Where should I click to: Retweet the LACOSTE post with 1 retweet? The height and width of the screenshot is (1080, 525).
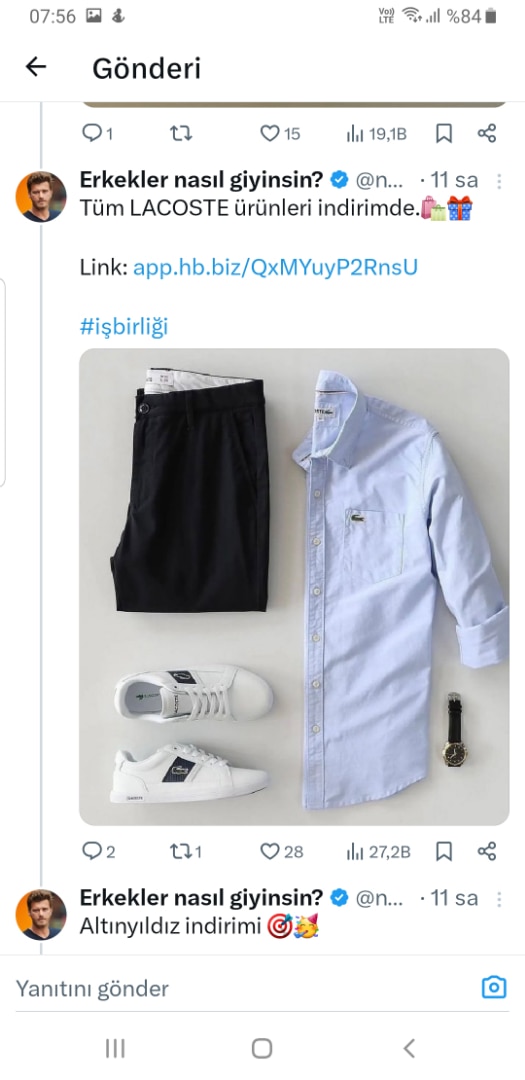tap(186, 852)
